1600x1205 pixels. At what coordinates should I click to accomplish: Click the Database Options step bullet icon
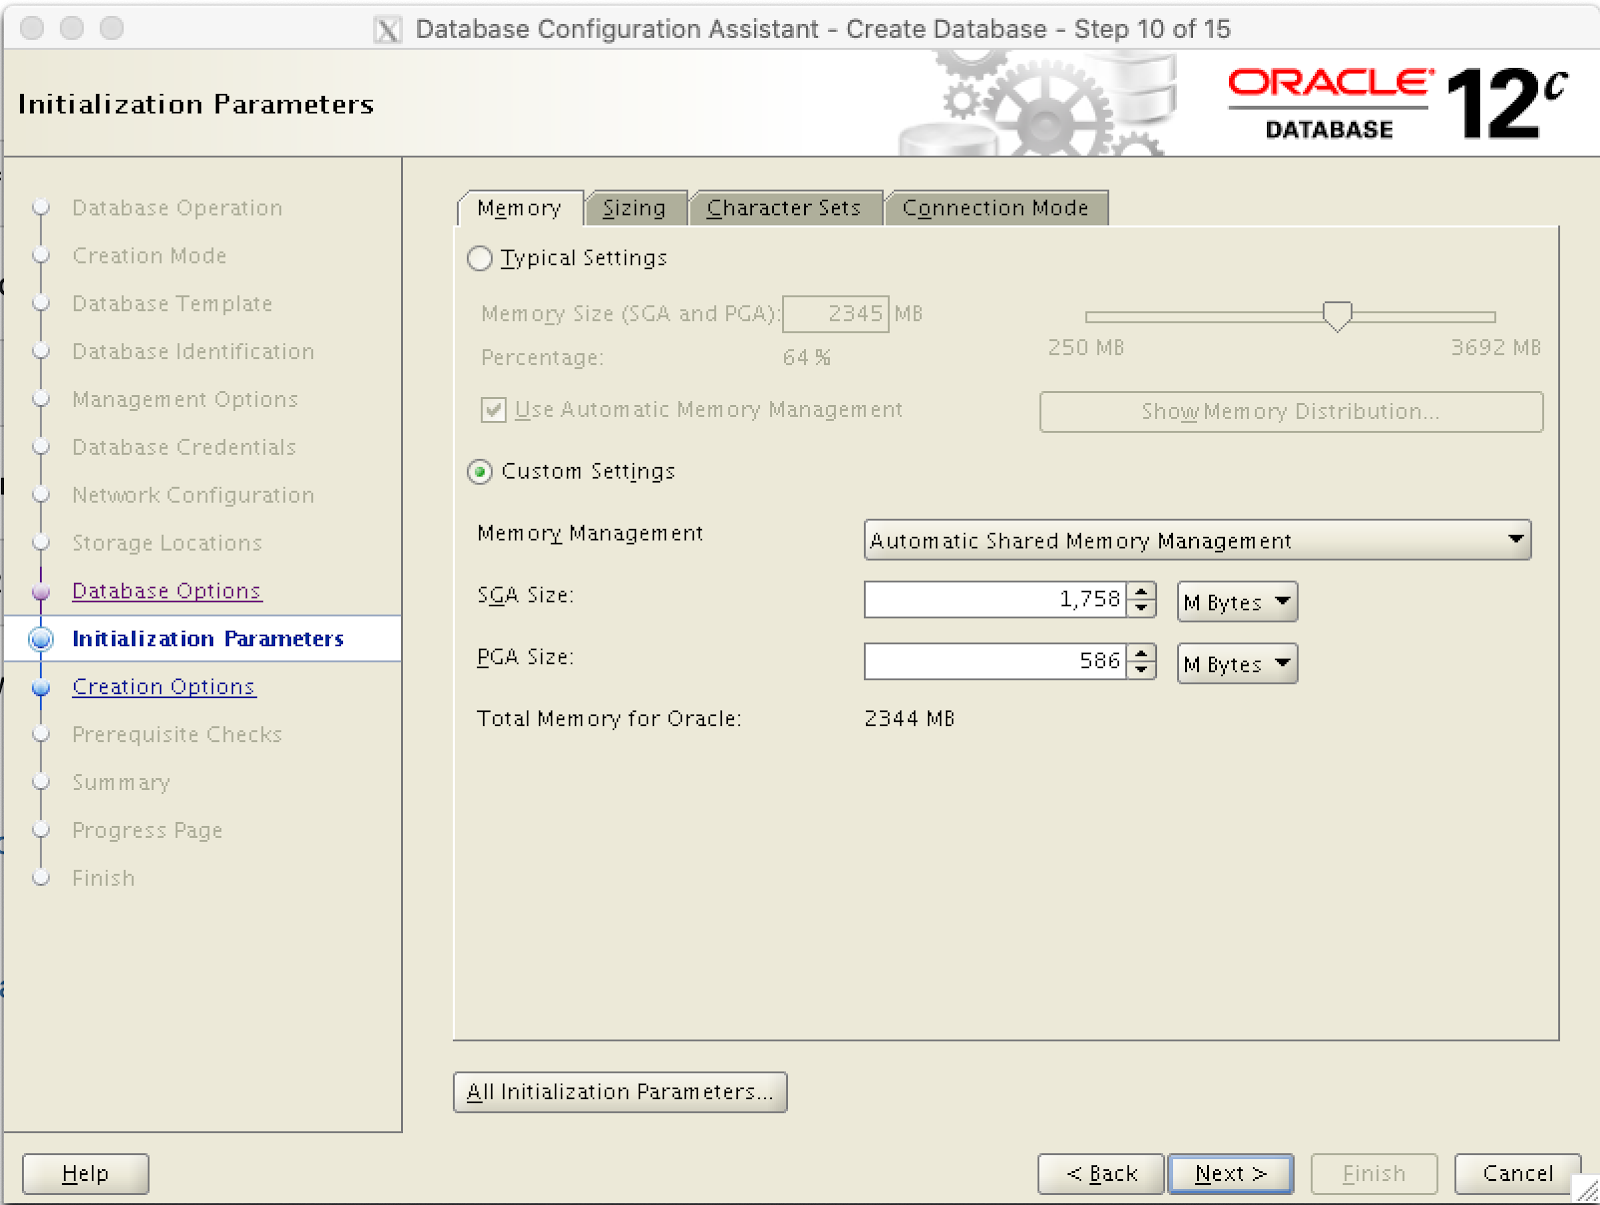41,592
